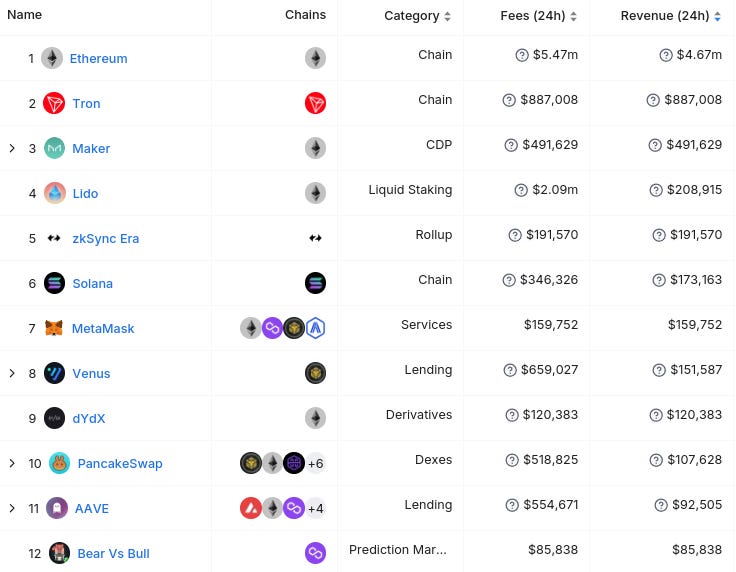Screen dimensions: 736x572
Task: Expand the PancakeSwap row
Action: coord(12,464)
